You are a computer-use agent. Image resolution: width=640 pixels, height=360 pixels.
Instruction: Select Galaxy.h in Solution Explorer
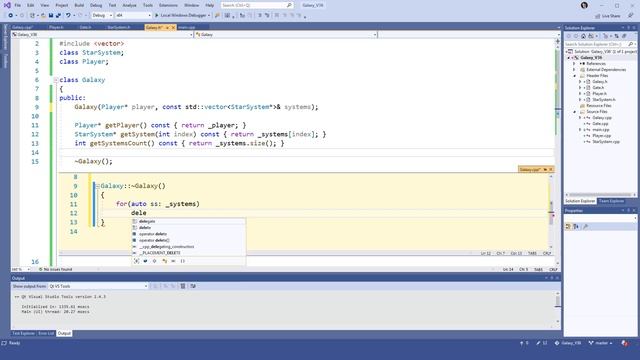click(600, 82)
